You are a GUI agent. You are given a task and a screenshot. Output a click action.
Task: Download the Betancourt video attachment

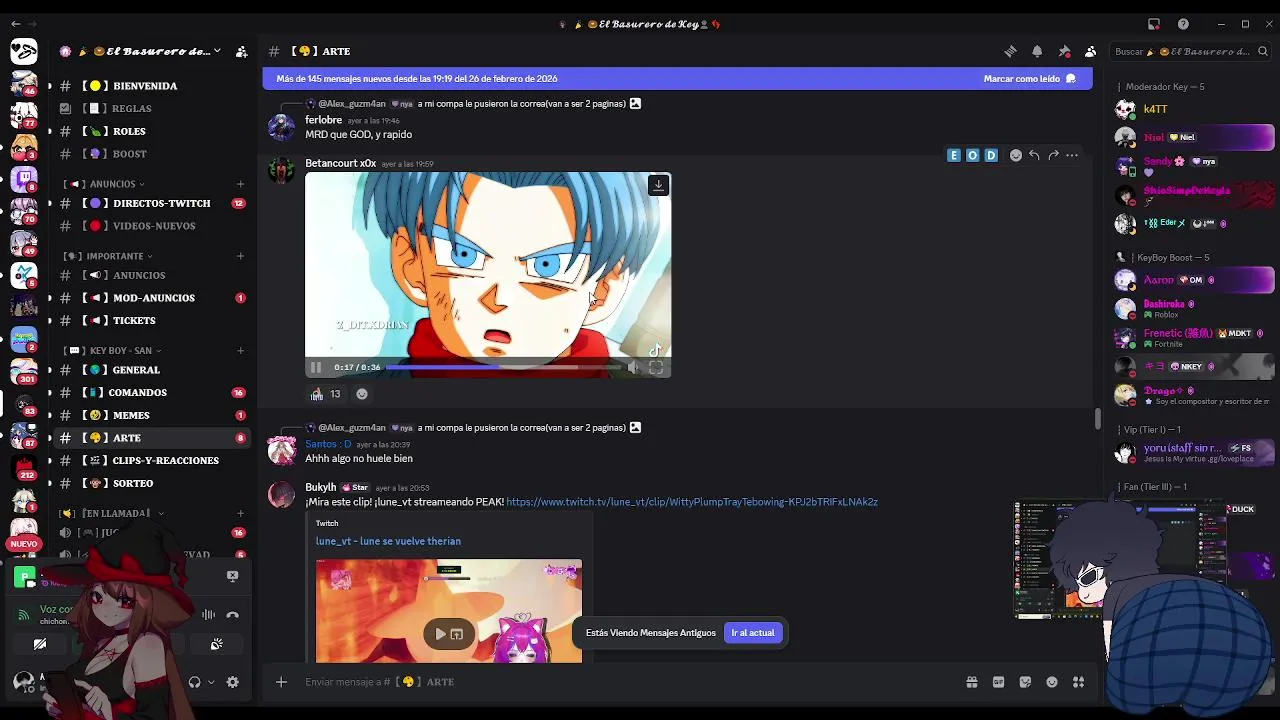coord(658,185)
